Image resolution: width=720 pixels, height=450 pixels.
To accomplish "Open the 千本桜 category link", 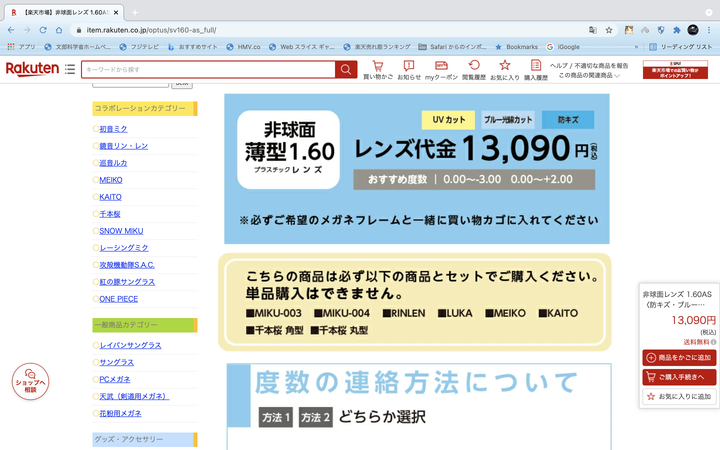I will [x=110, y=214].
